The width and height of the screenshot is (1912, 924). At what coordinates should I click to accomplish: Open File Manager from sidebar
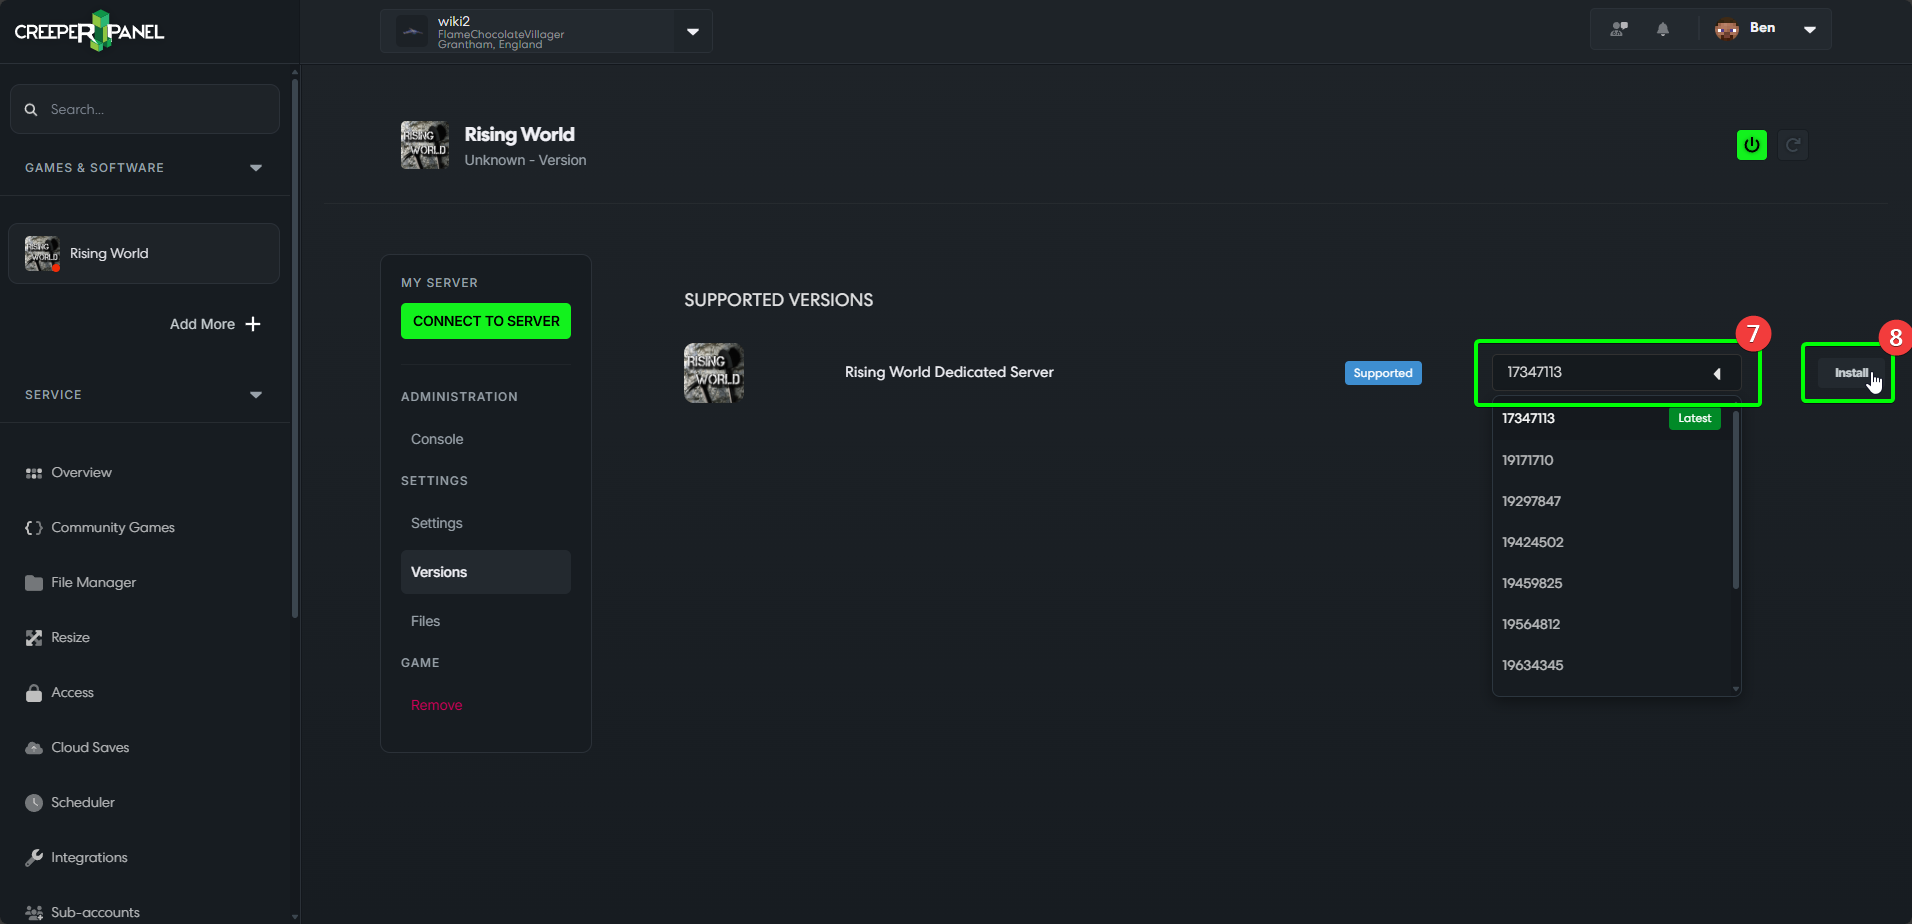[x=93, y=582]
